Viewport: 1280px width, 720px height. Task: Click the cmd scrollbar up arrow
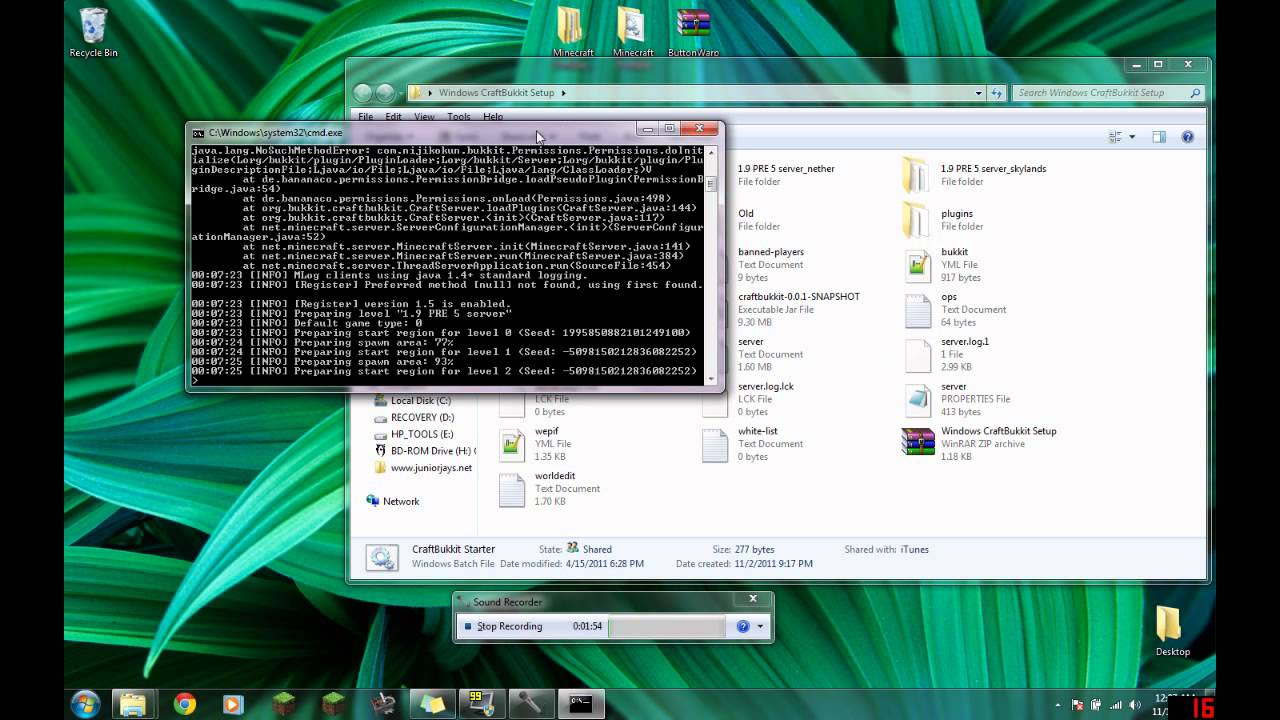(712, 153)
